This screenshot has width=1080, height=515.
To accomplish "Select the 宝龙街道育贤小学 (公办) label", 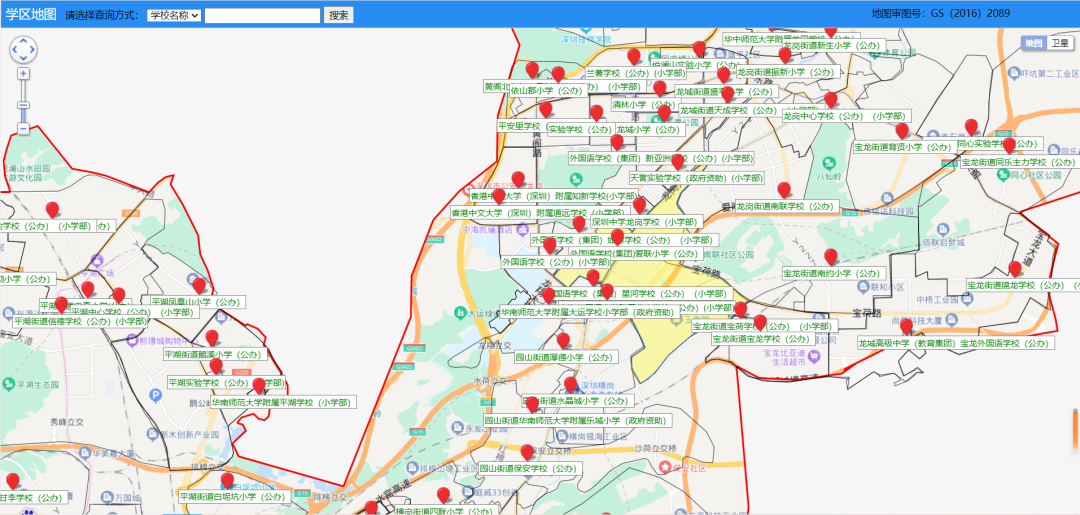I will pos(904,147).
